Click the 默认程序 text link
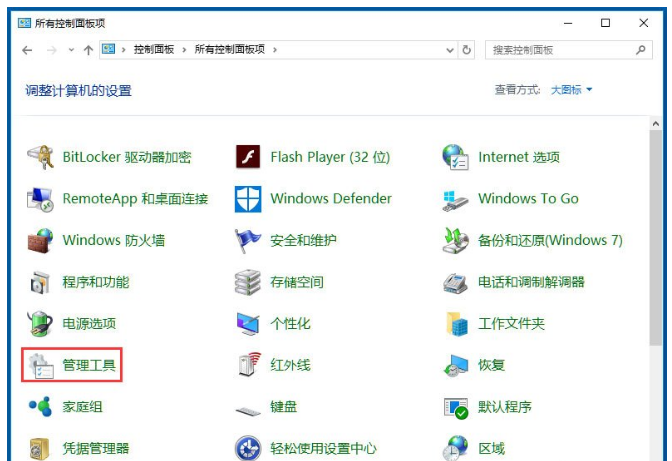The image size is (672, 461). tap(505, 407)
